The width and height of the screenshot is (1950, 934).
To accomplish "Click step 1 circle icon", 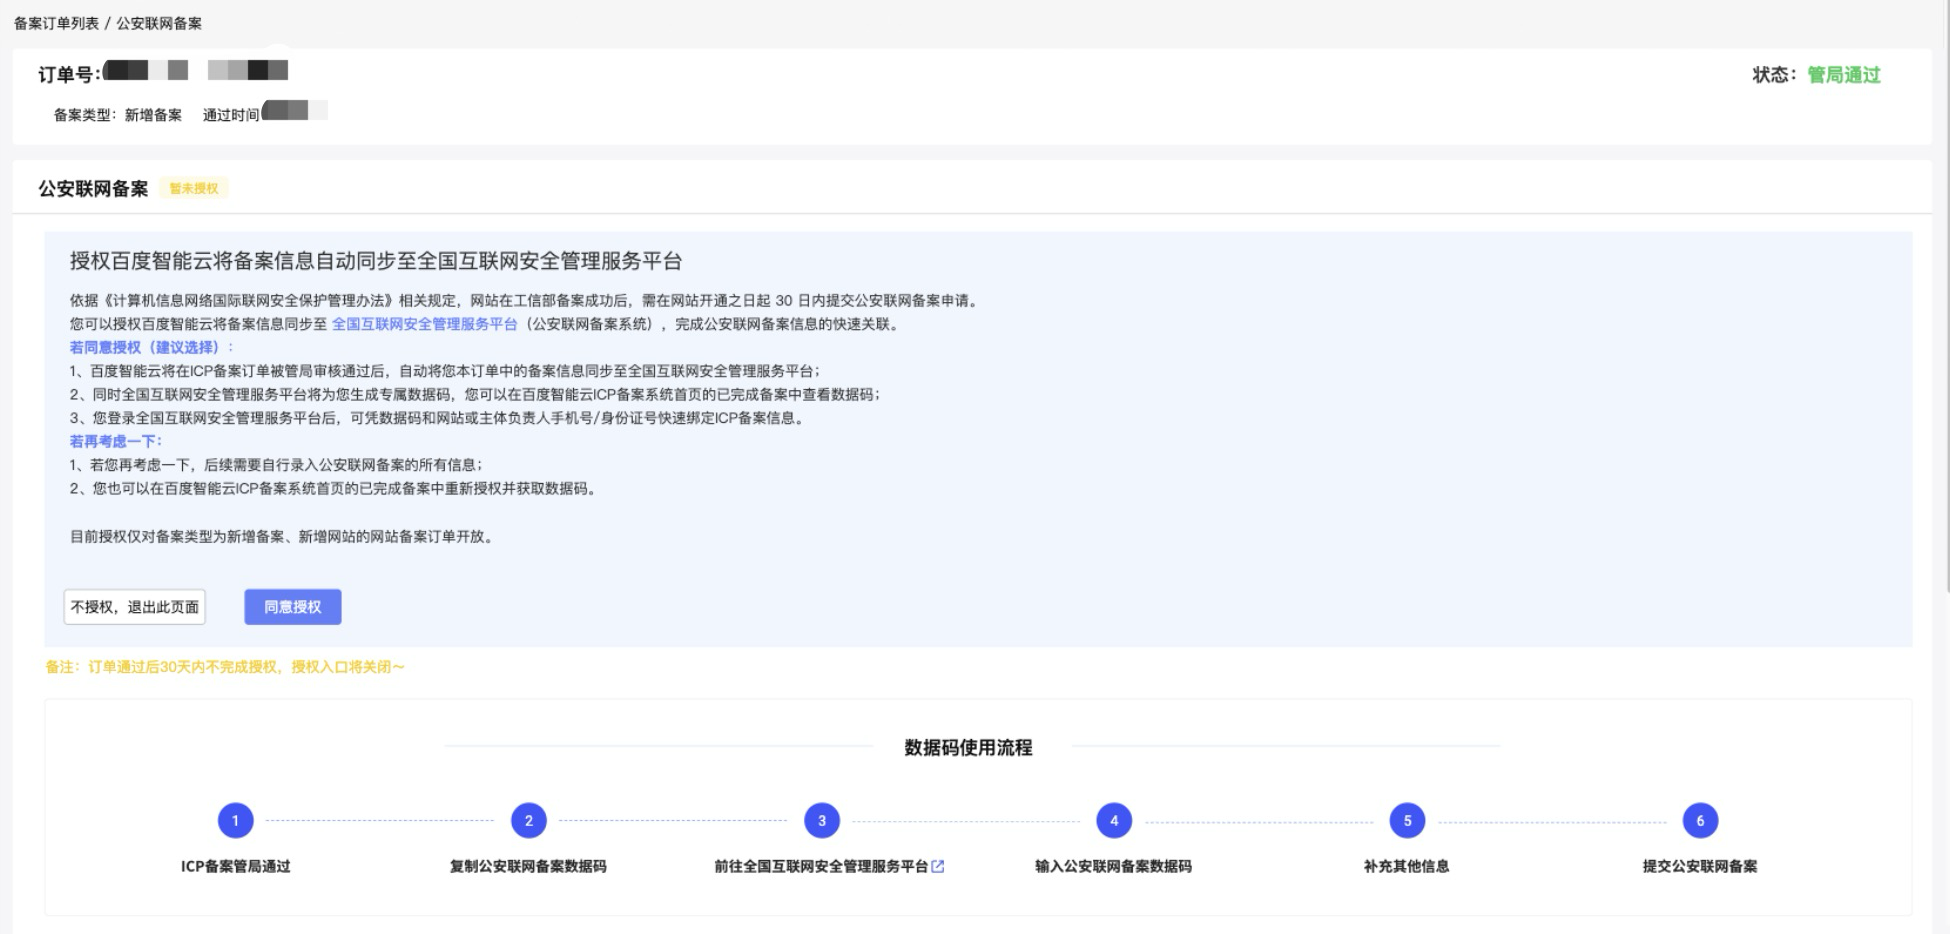I will [235, 821].
